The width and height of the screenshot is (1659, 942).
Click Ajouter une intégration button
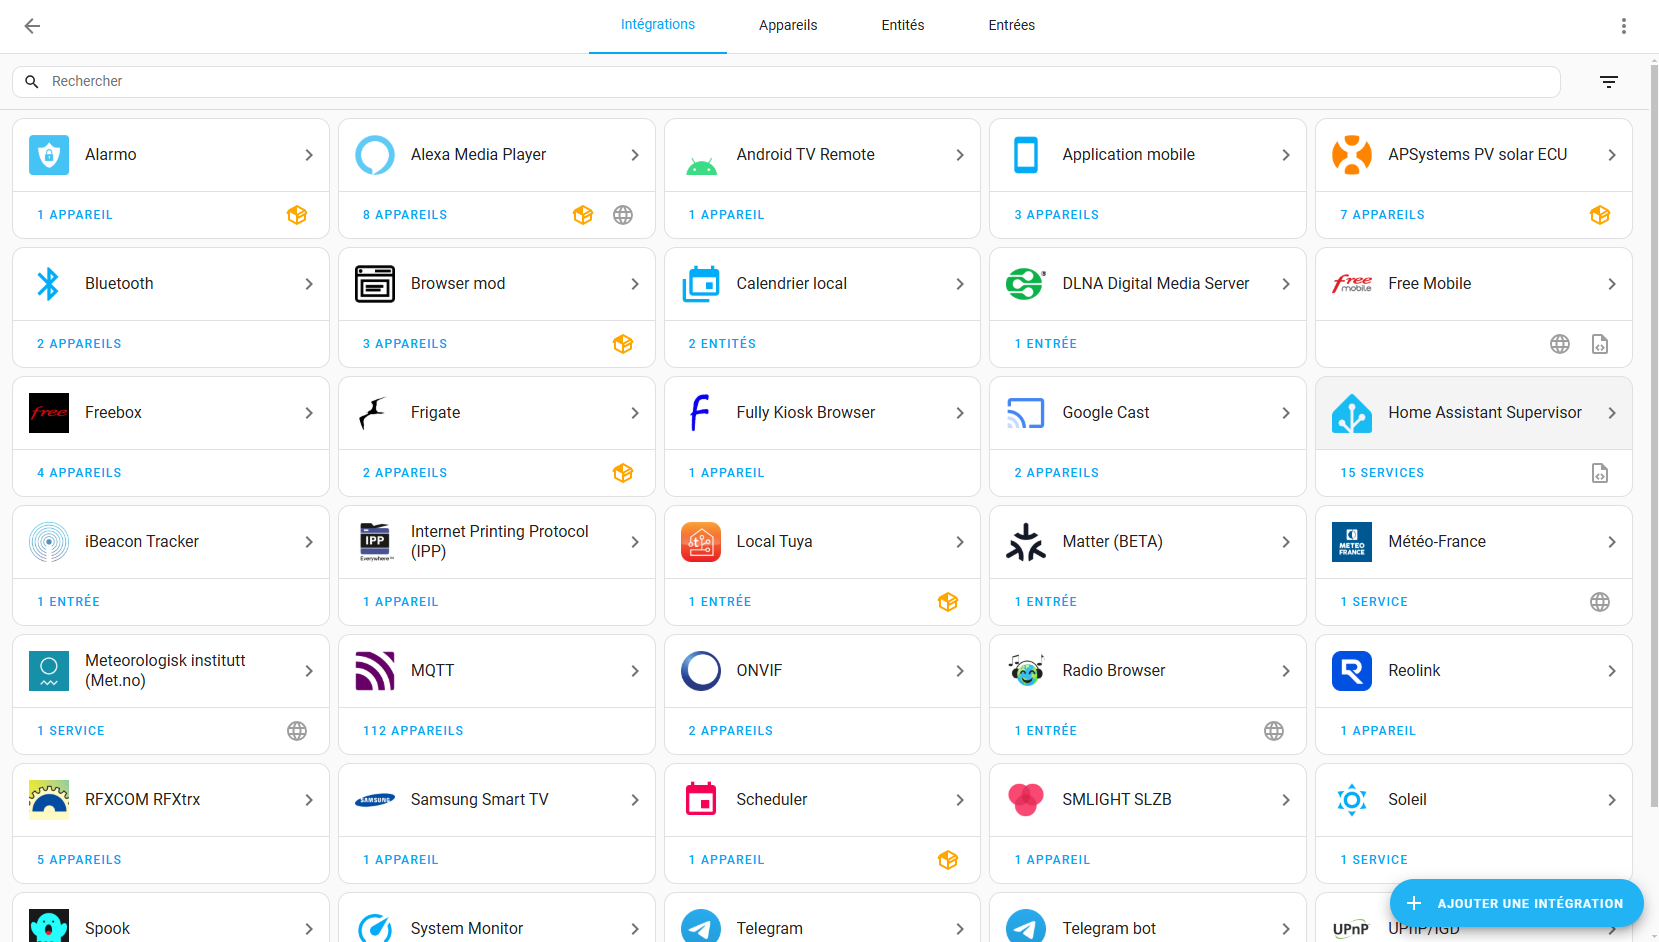(x=1516, y=903)
